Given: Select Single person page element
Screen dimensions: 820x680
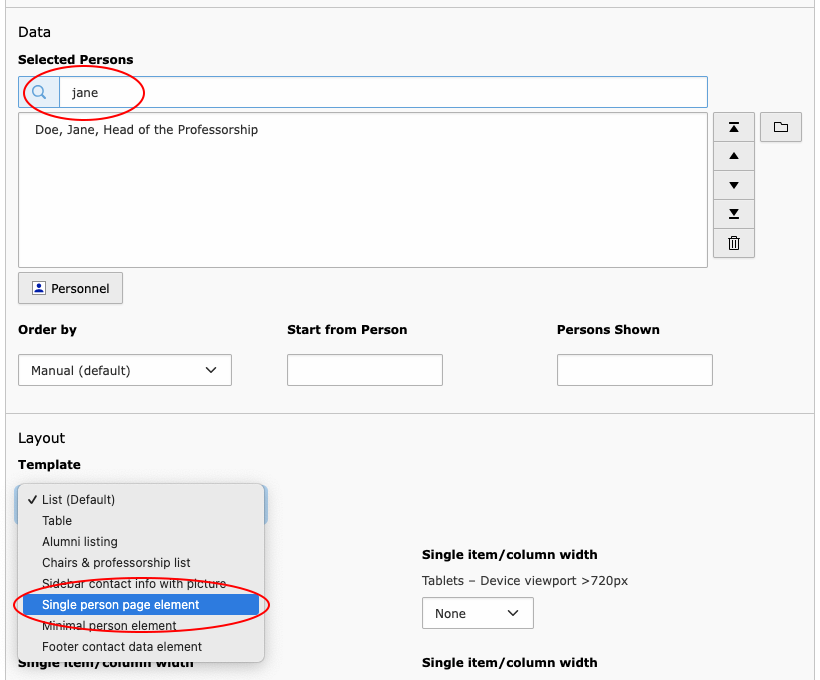Looking at the screenshot, I should pyautogui.click(x=120, y=605).
